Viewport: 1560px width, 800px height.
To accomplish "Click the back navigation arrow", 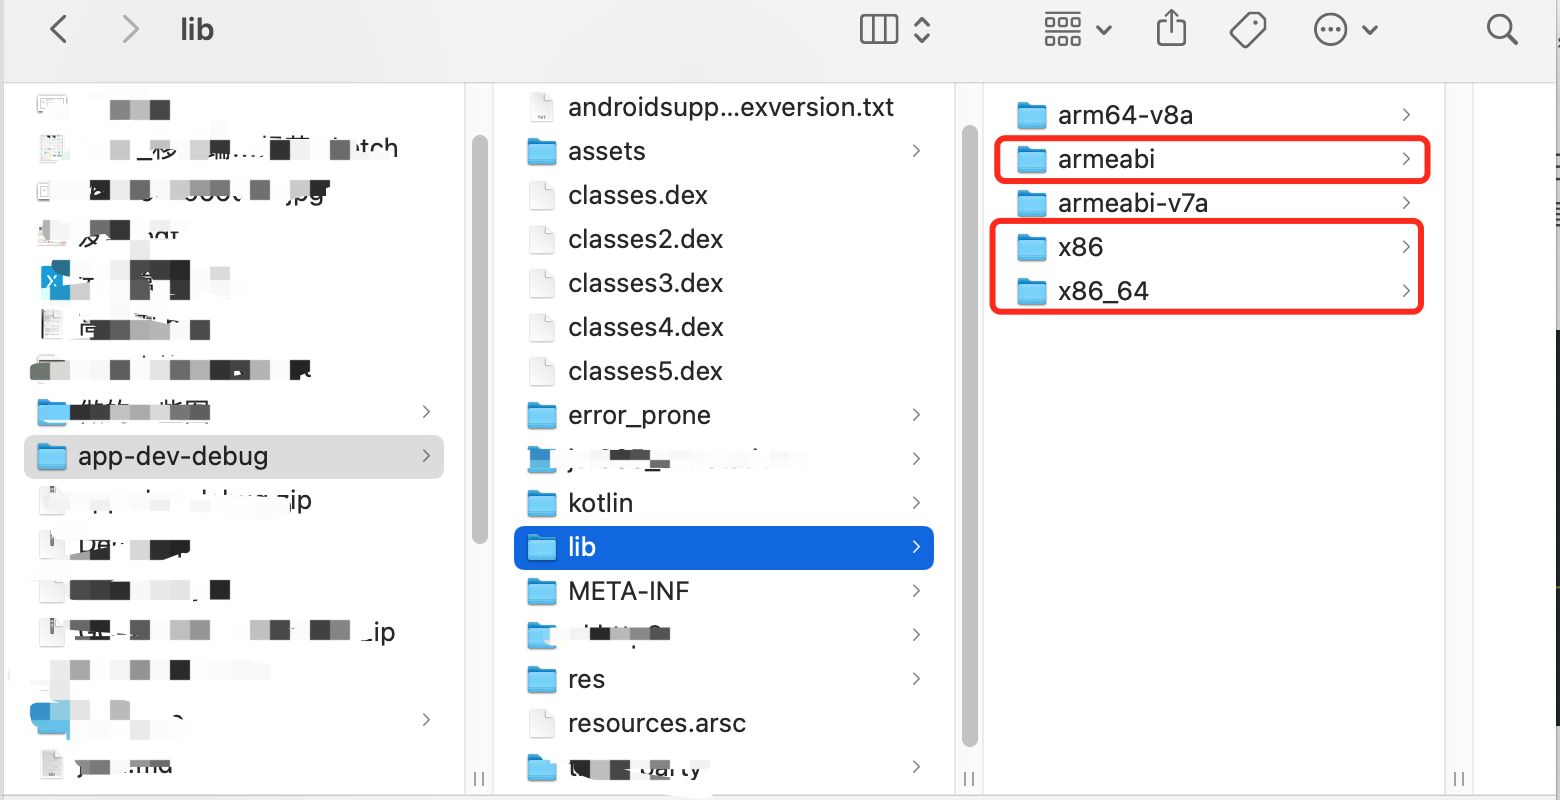I will (58, 29).
